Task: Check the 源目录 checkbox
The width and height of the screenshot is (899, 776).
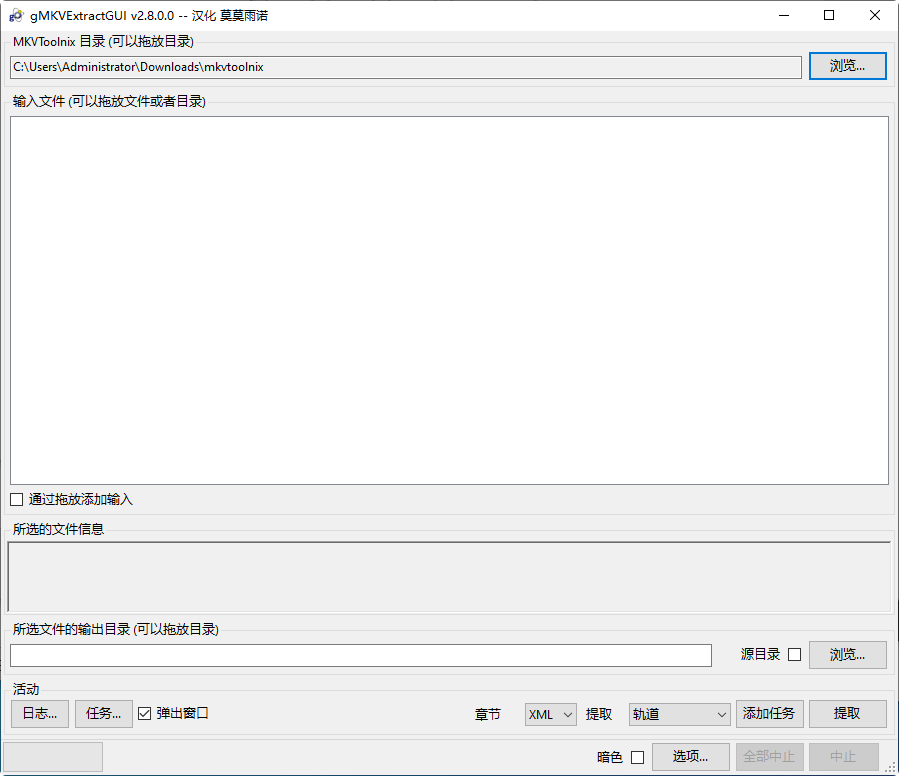Action: click(x=795, y=654)
